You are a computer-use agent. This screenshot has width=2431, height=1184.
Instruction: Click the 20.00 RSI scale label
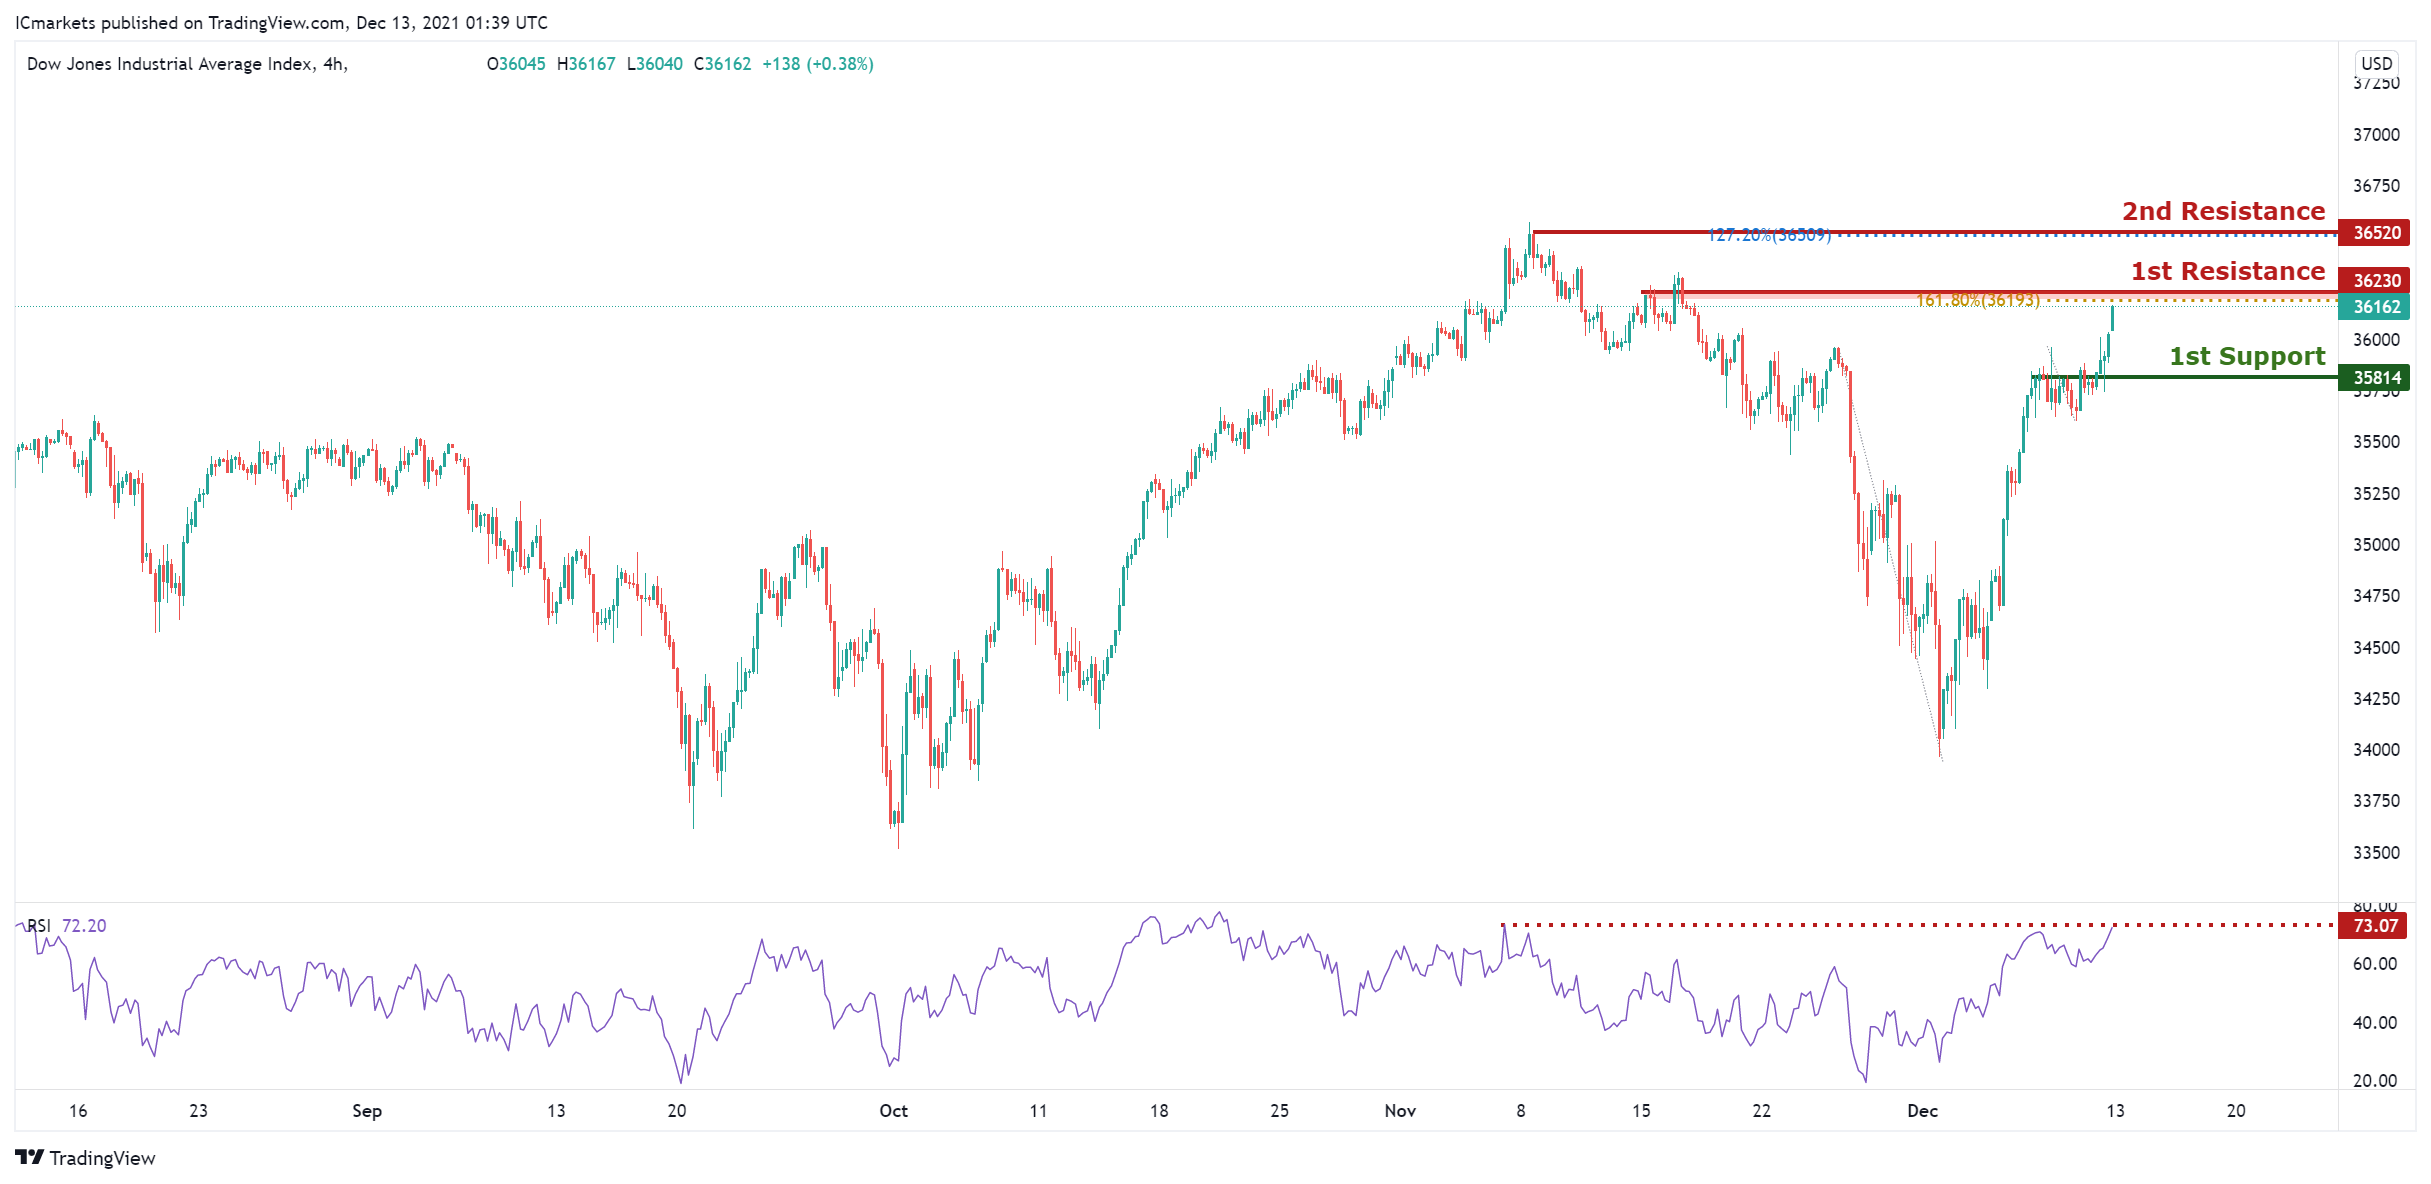click(2375, 1081)
